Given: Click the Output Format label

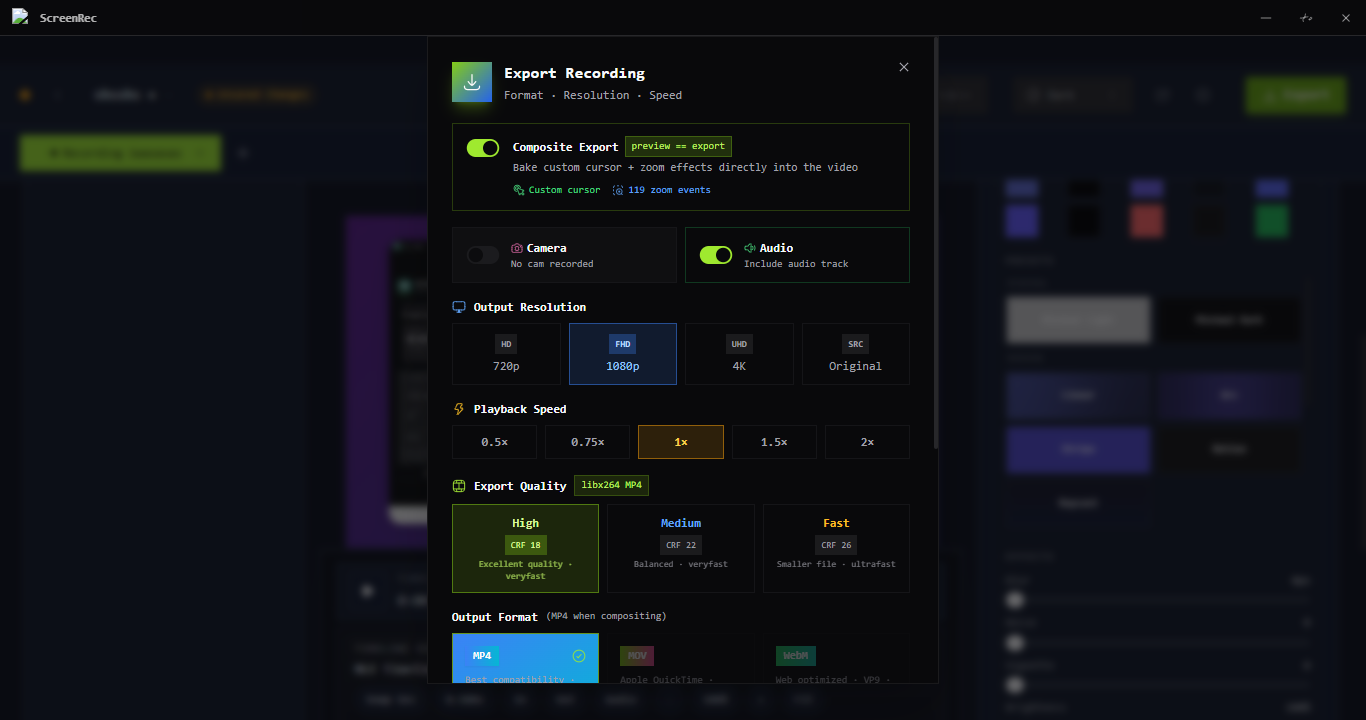Looking at the screenshot, I should [495, 617].
